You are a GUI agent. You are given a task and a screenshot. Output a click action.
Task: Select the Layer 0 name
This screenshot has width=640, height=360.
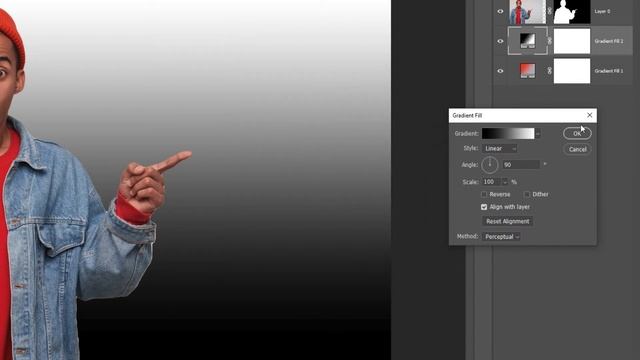coord(602,11)
